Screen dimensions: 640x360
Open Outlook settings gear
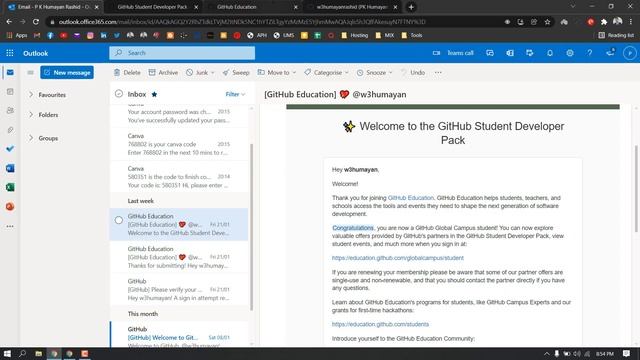(x=570, y=53)
